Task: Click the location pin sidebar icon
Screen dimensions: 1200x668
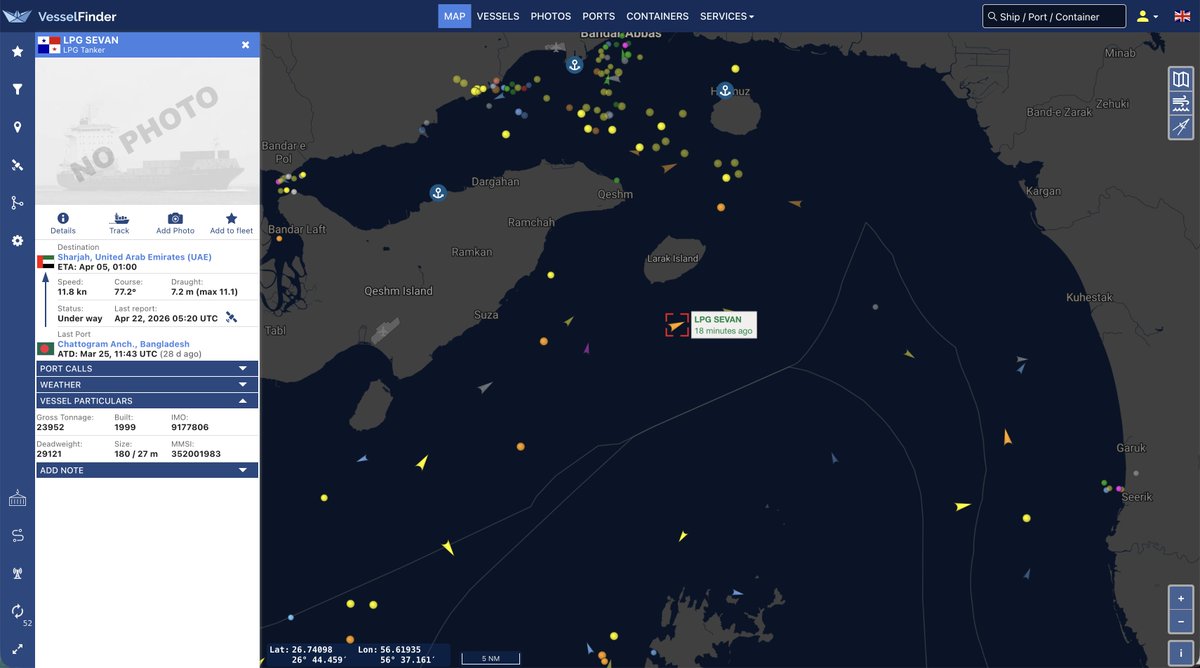Action: coord(17,127)
